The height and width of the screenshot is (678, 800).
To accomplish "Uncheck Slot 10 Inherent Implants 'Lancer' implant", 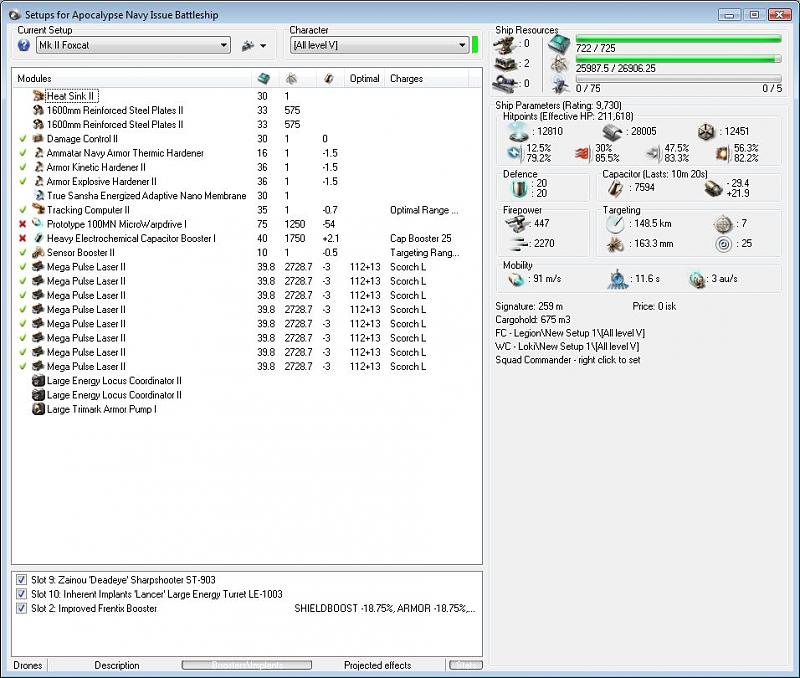I will (x=21, y=594).
